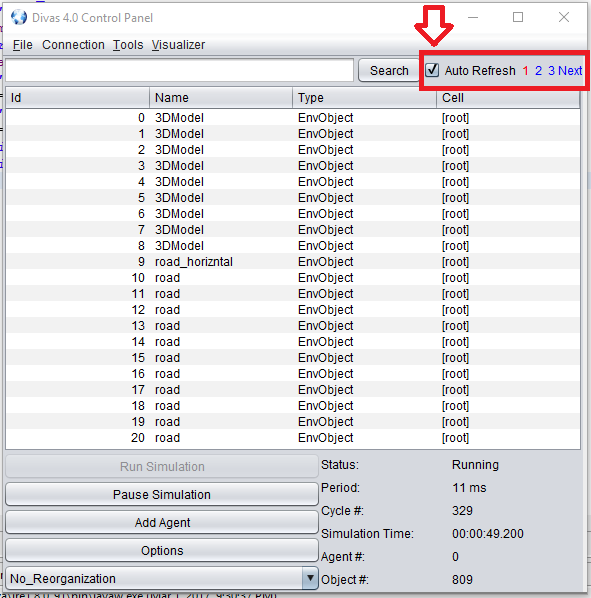The height and width of the screenshot is (598, 591).
Task: Click the Pause Simulation button
Action: pyautogui.click(x=162, y=494)
